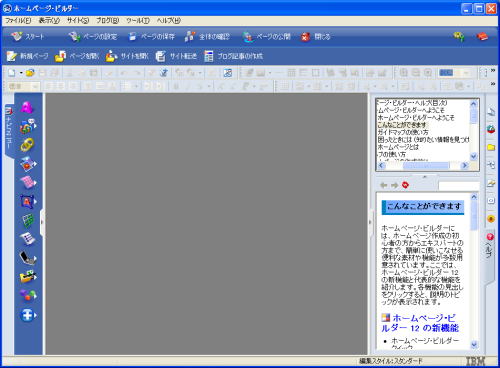
Task: Open the ファイル menu
Action: [x=18, y=21]
